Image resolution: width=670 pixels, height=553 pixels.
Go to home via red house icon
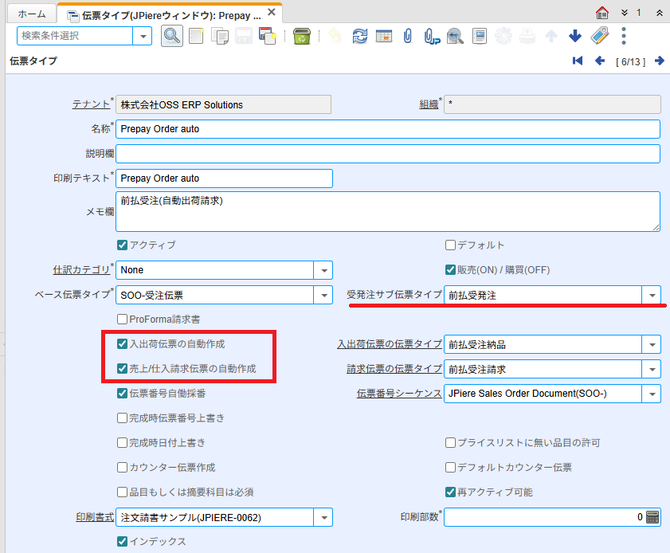click(602, 13)
